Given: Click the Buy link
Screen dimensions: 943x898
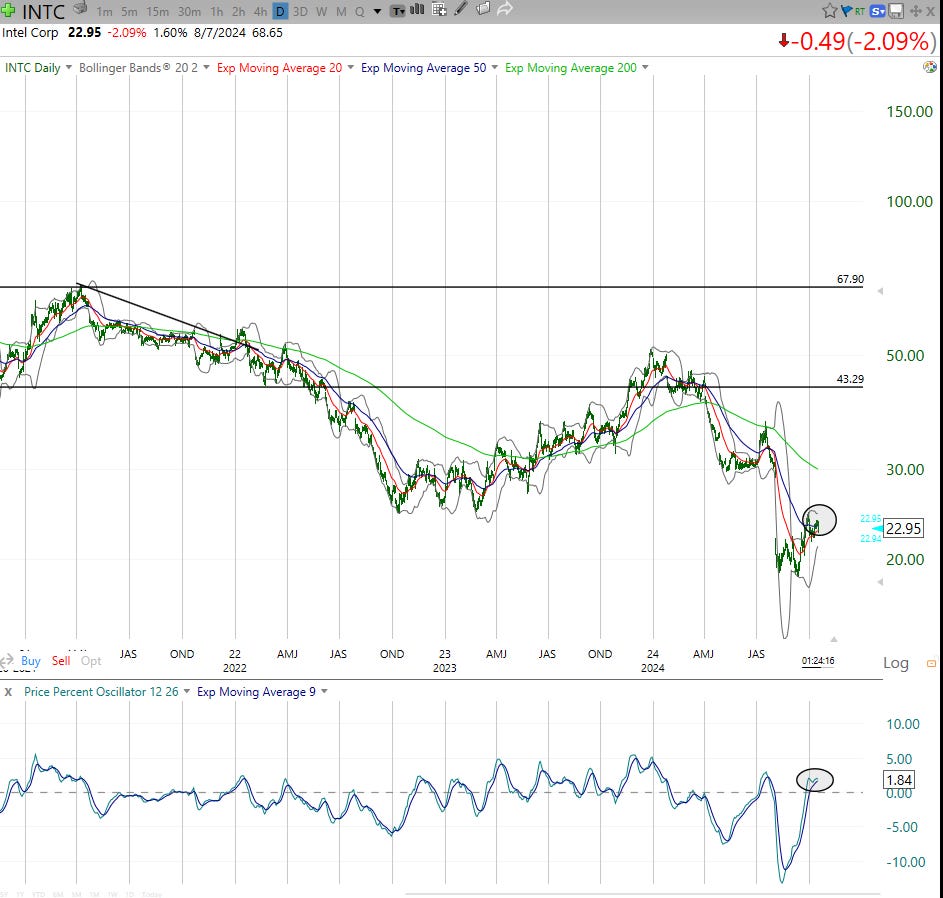Looking at the screenshot, I should coord(31,660).
